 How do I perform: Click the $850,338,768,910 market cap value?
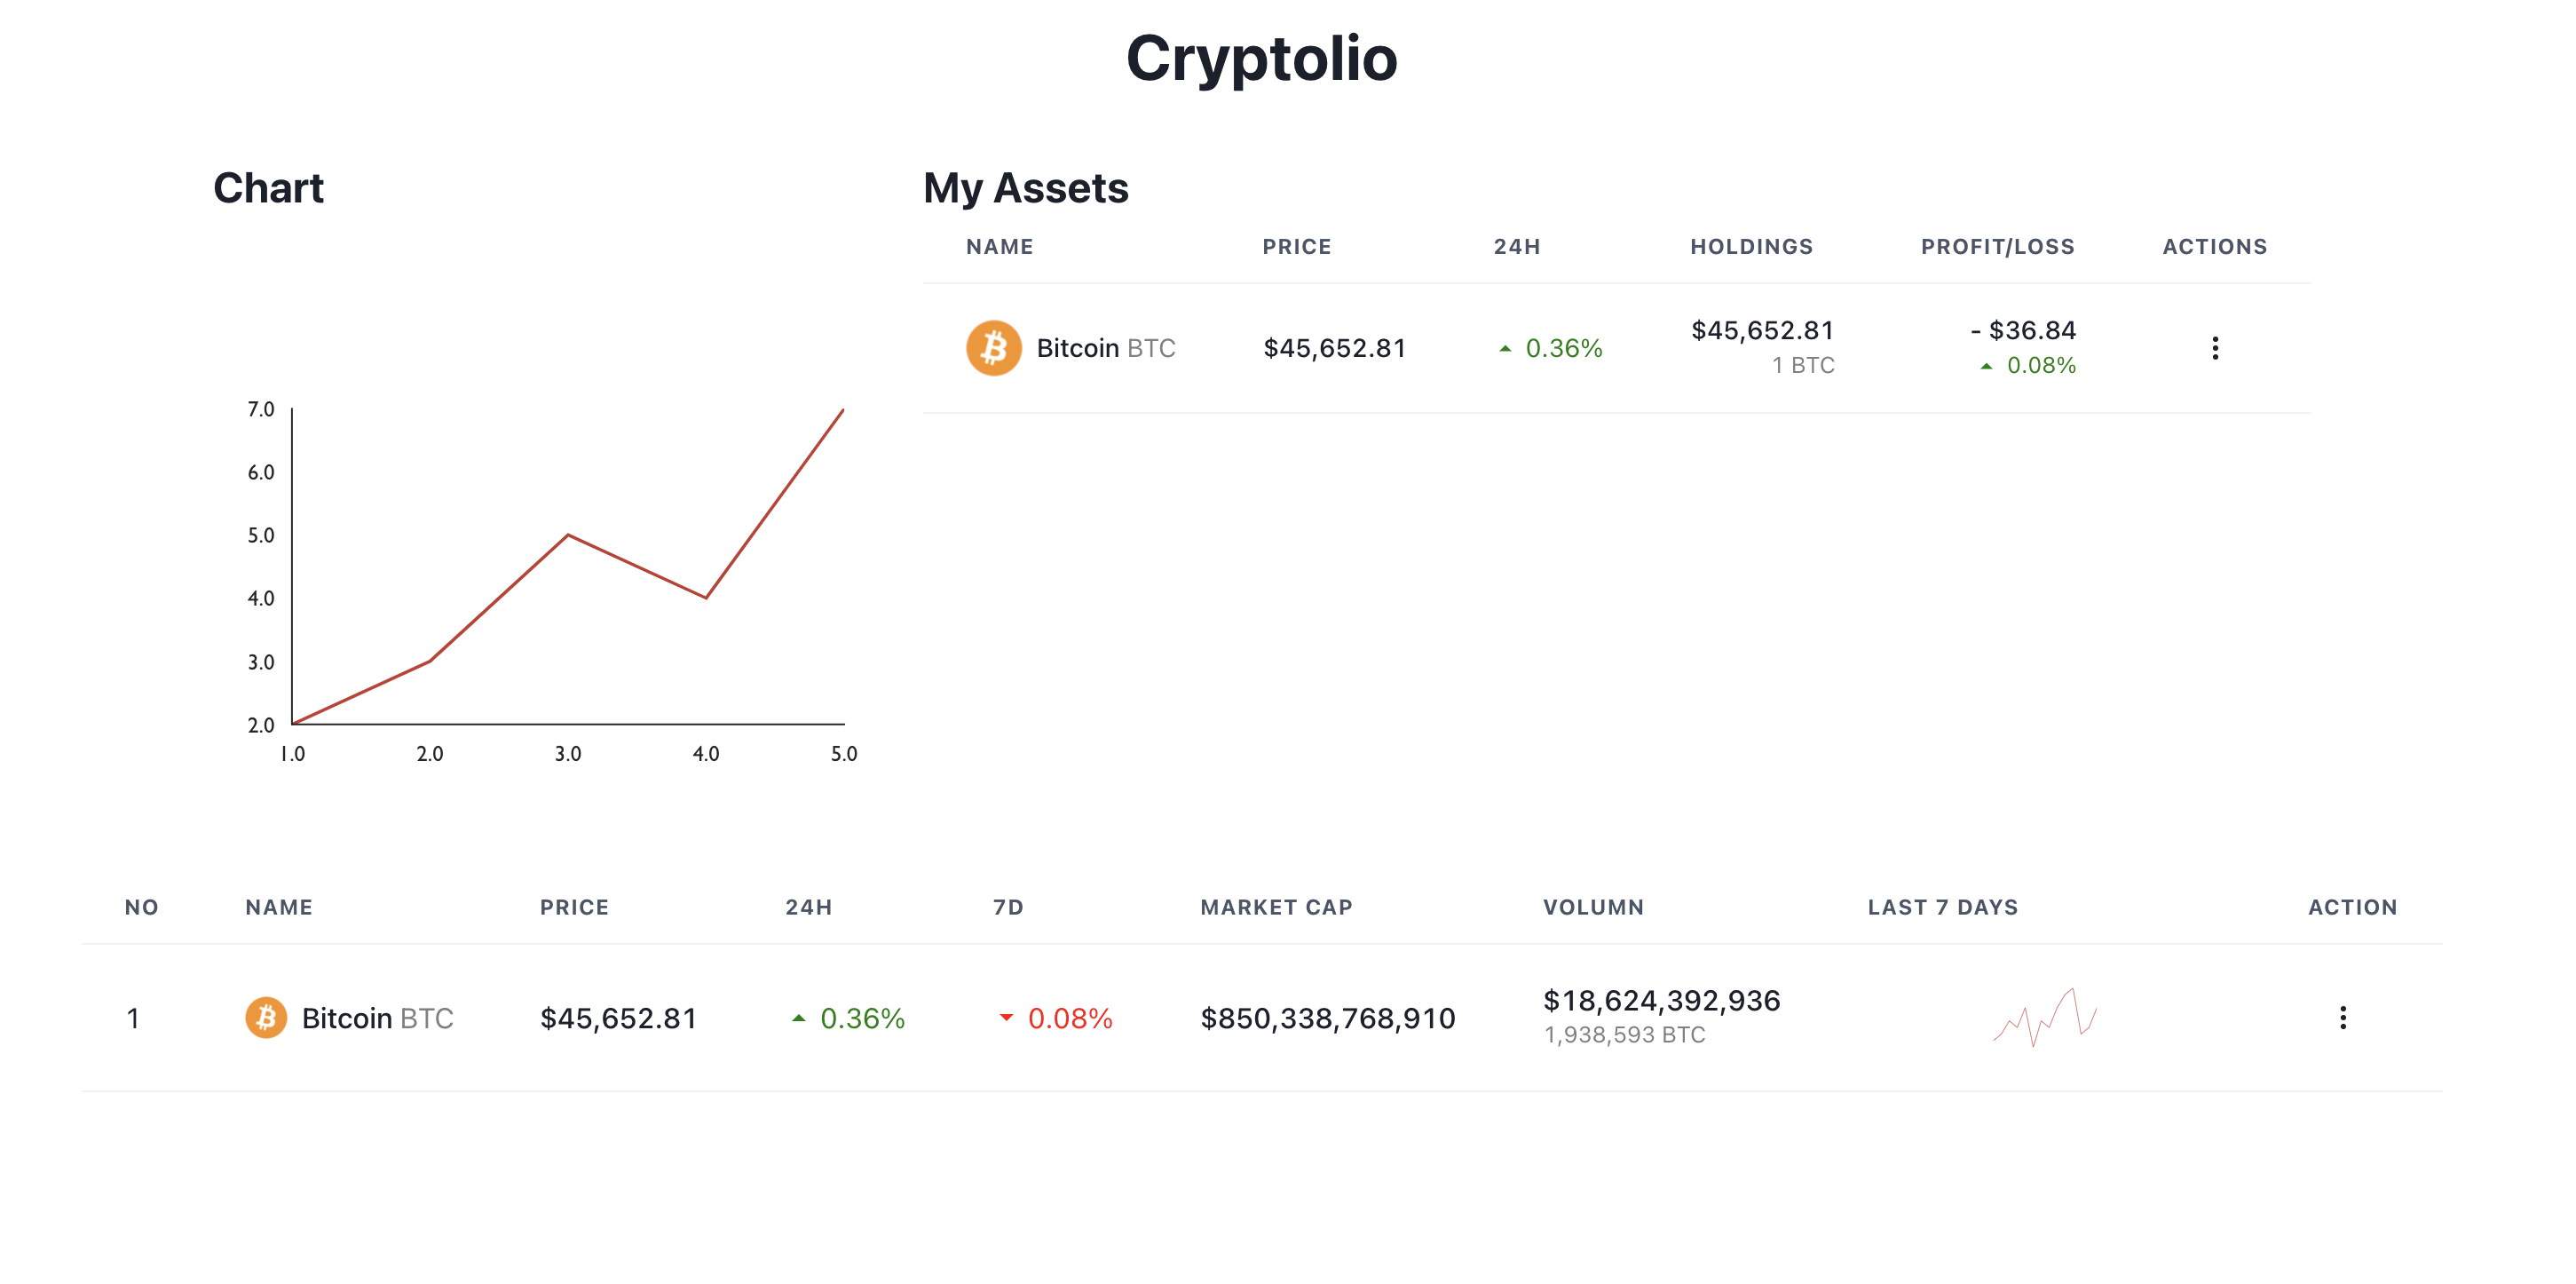coord(1327,1018)
